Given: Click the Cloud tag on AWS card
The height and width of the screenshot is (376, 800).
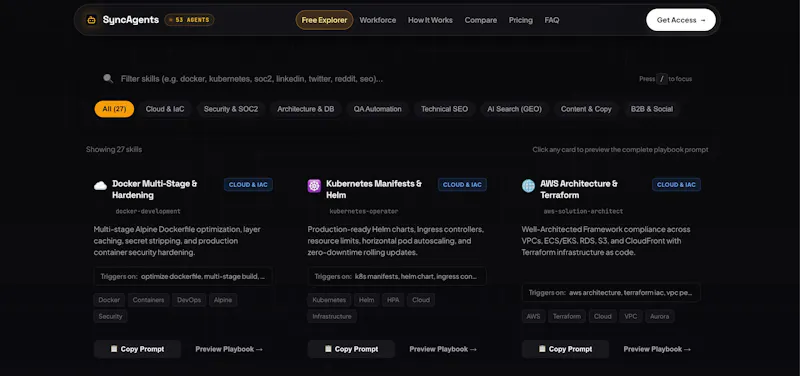Looking at the screenshot, I should (x=603, y=316).
